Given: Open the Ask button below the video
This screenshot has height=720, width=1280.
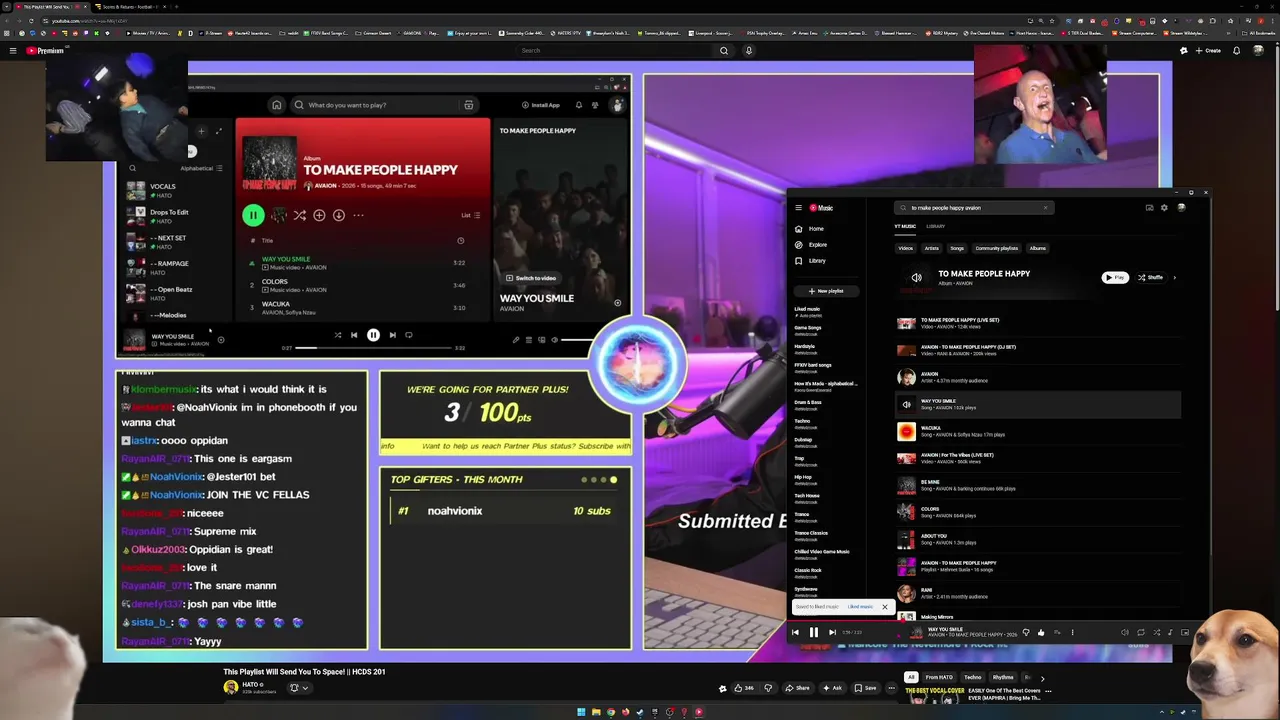Looking at the screenshot, I should click(x=832, y=688).
